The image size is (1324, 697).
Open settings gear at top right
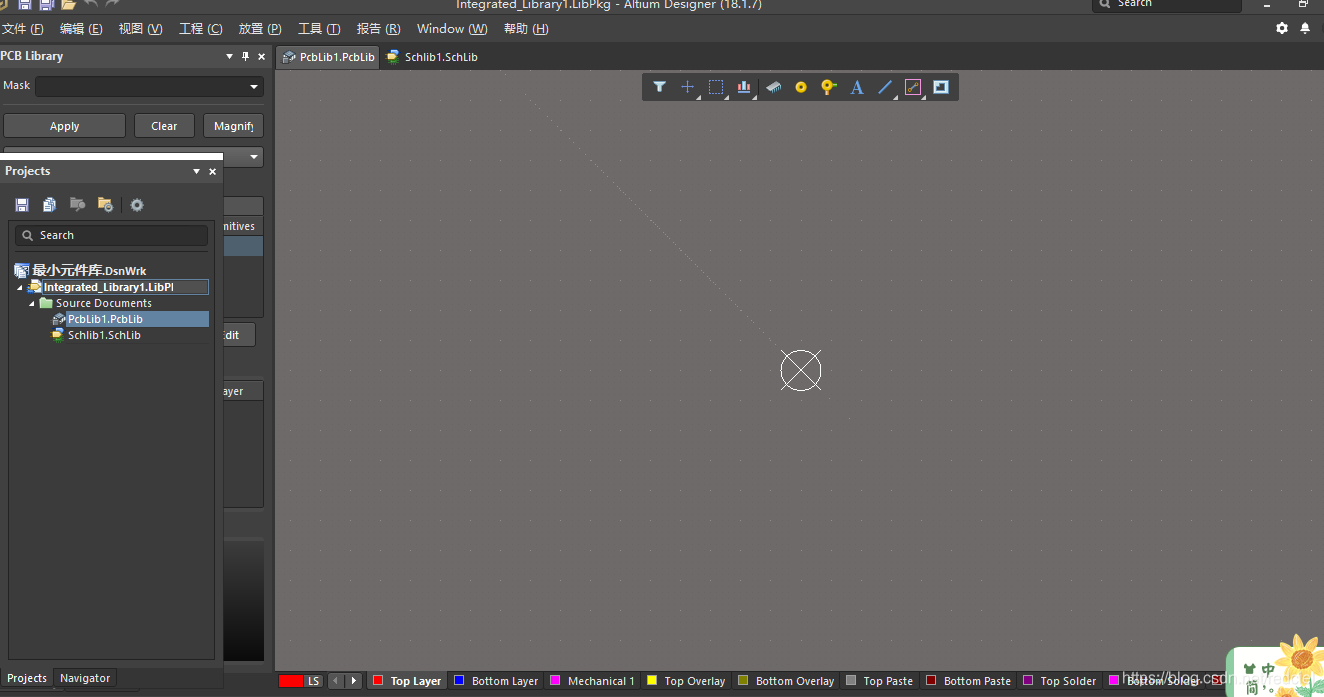1282,29
